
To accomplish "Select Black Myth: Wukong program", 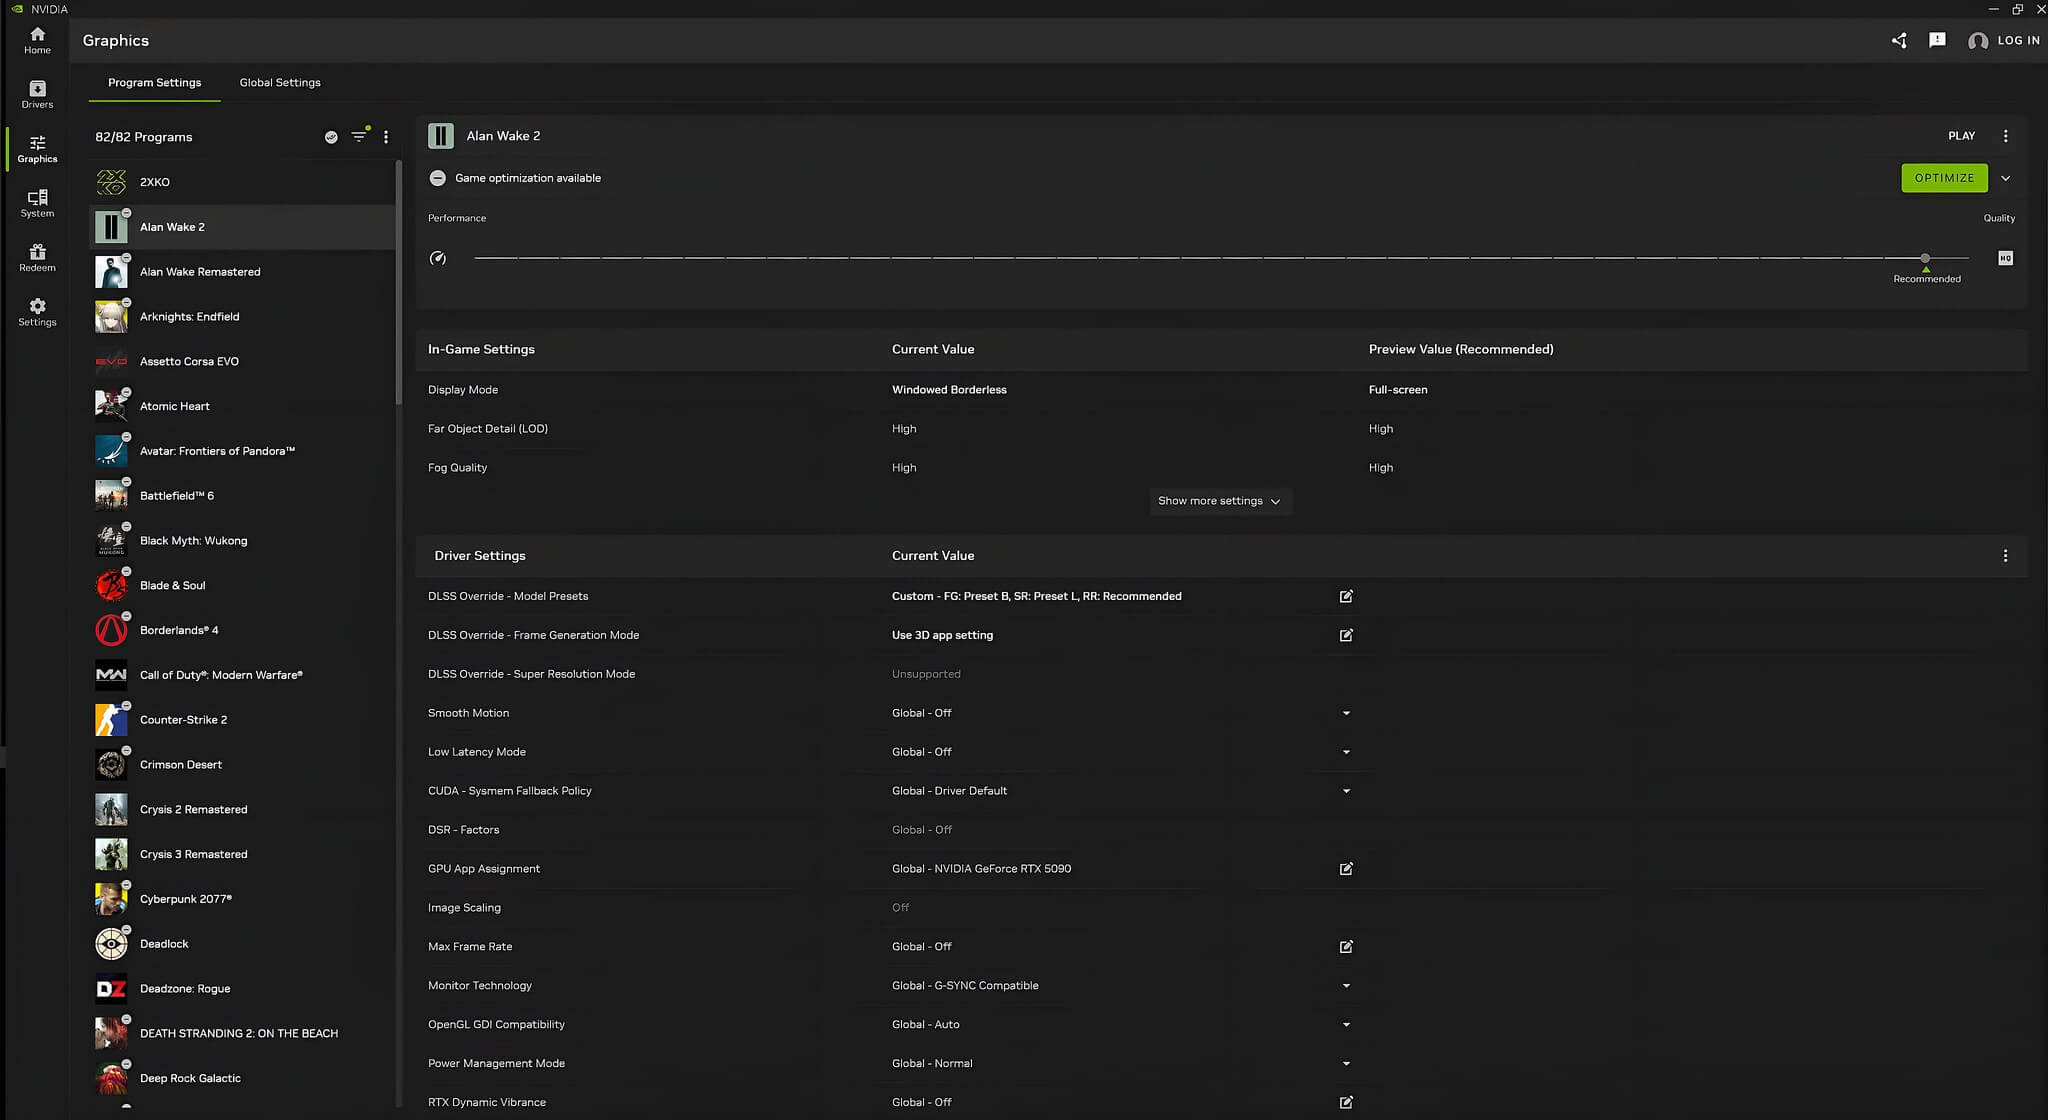I will pyautogui.click(x=242, y=541).
